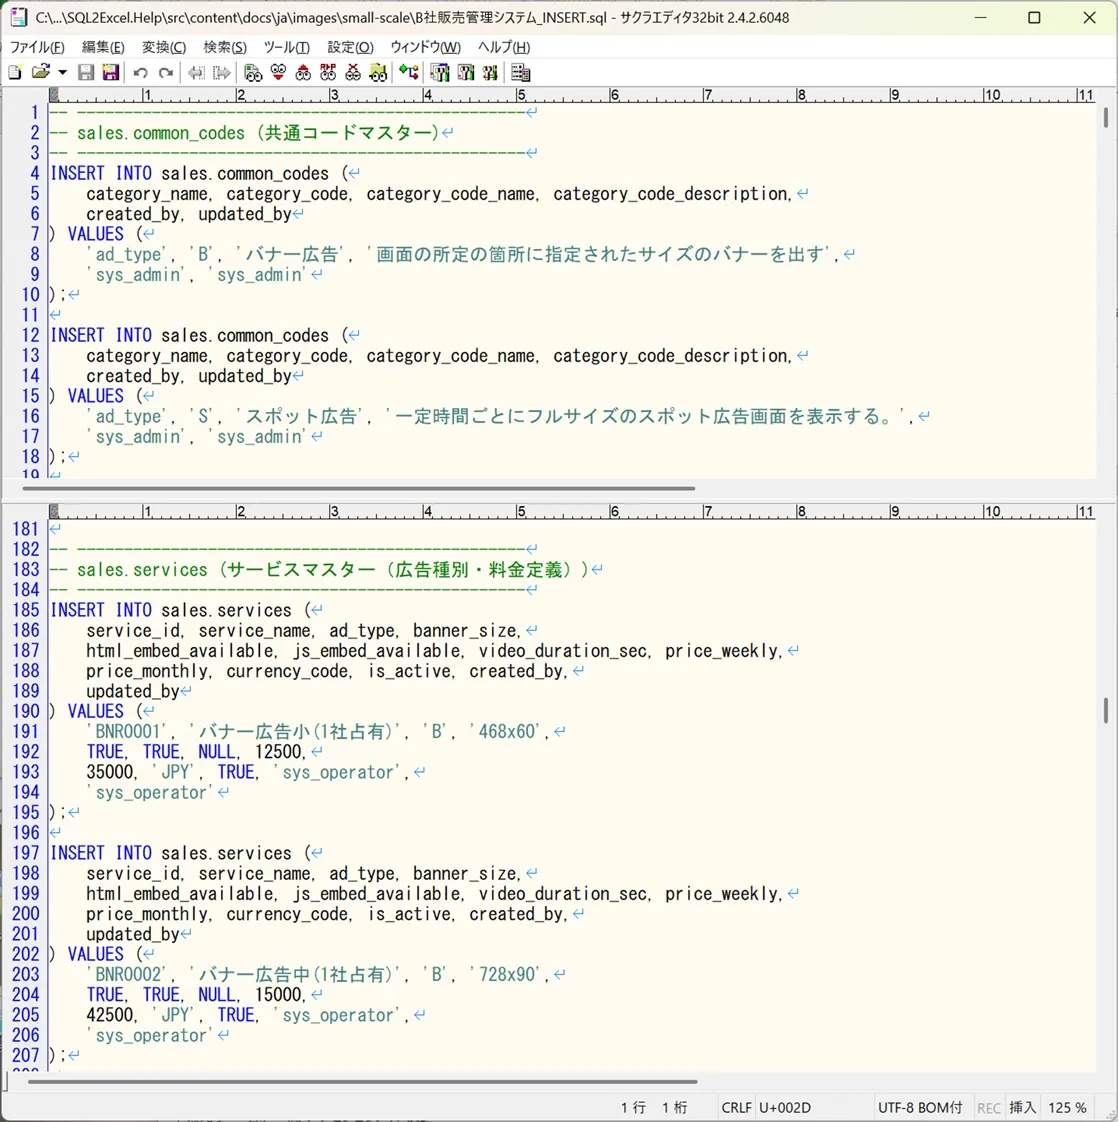Jump to previous location history icon
The width and height of the screenshot is (1118, 1122).
195,72
